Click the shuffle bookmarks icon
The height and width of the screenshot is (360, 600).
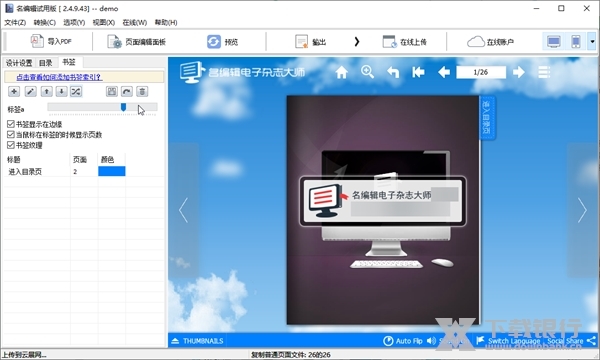pos(76,91)
